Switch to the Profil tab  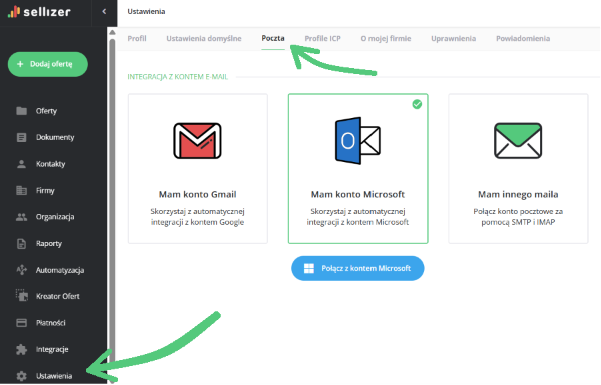pyautogui.click(x=137, y=38)
